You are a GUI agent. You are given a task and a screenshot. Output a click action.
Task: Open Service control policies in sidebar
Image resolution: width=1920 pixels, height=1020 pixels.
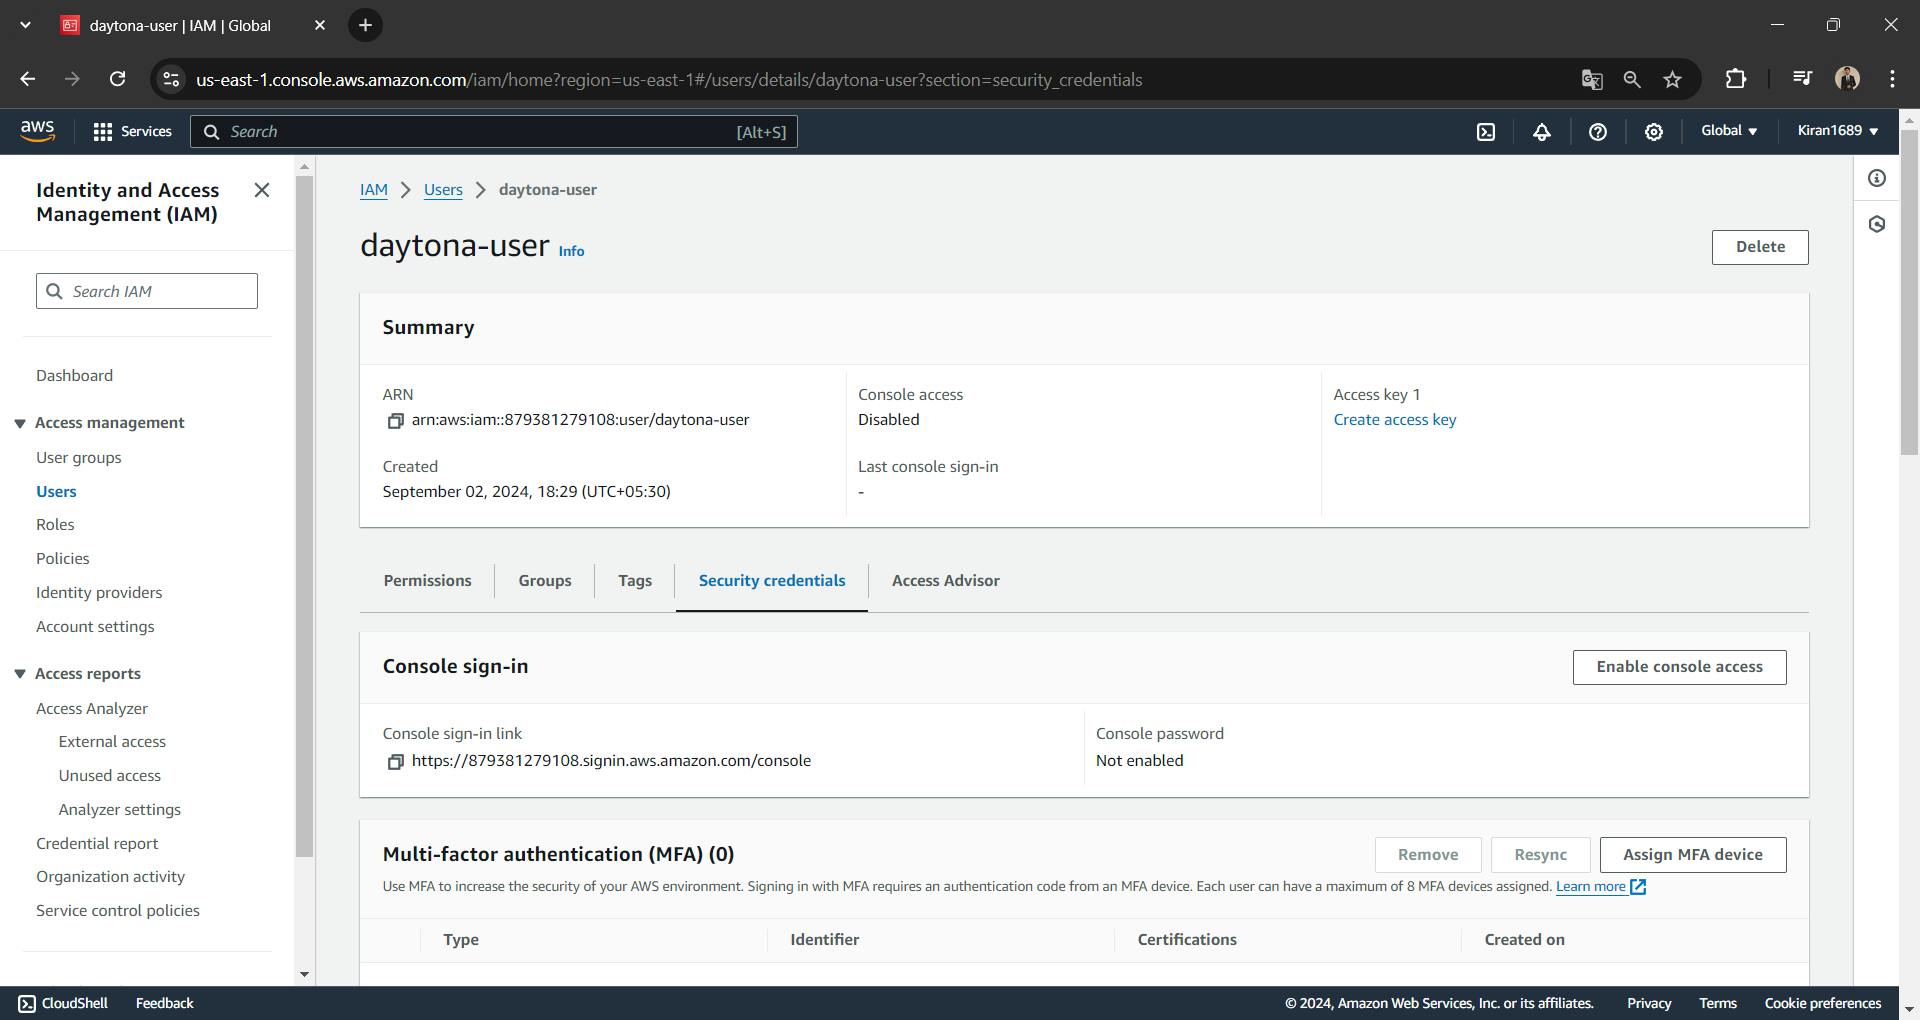click(x=118, y=911)
